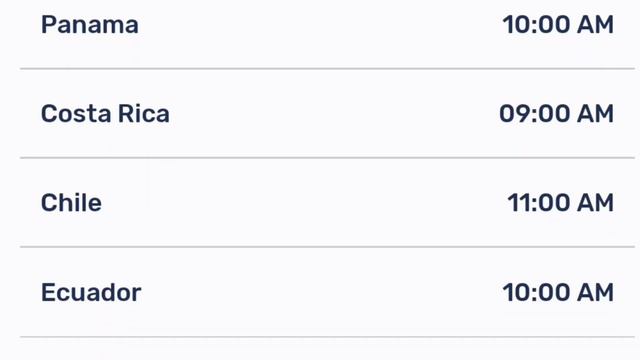Click Panama's 10:00 AM time
This screenshot has width=640, height=360.
point(558,25)
